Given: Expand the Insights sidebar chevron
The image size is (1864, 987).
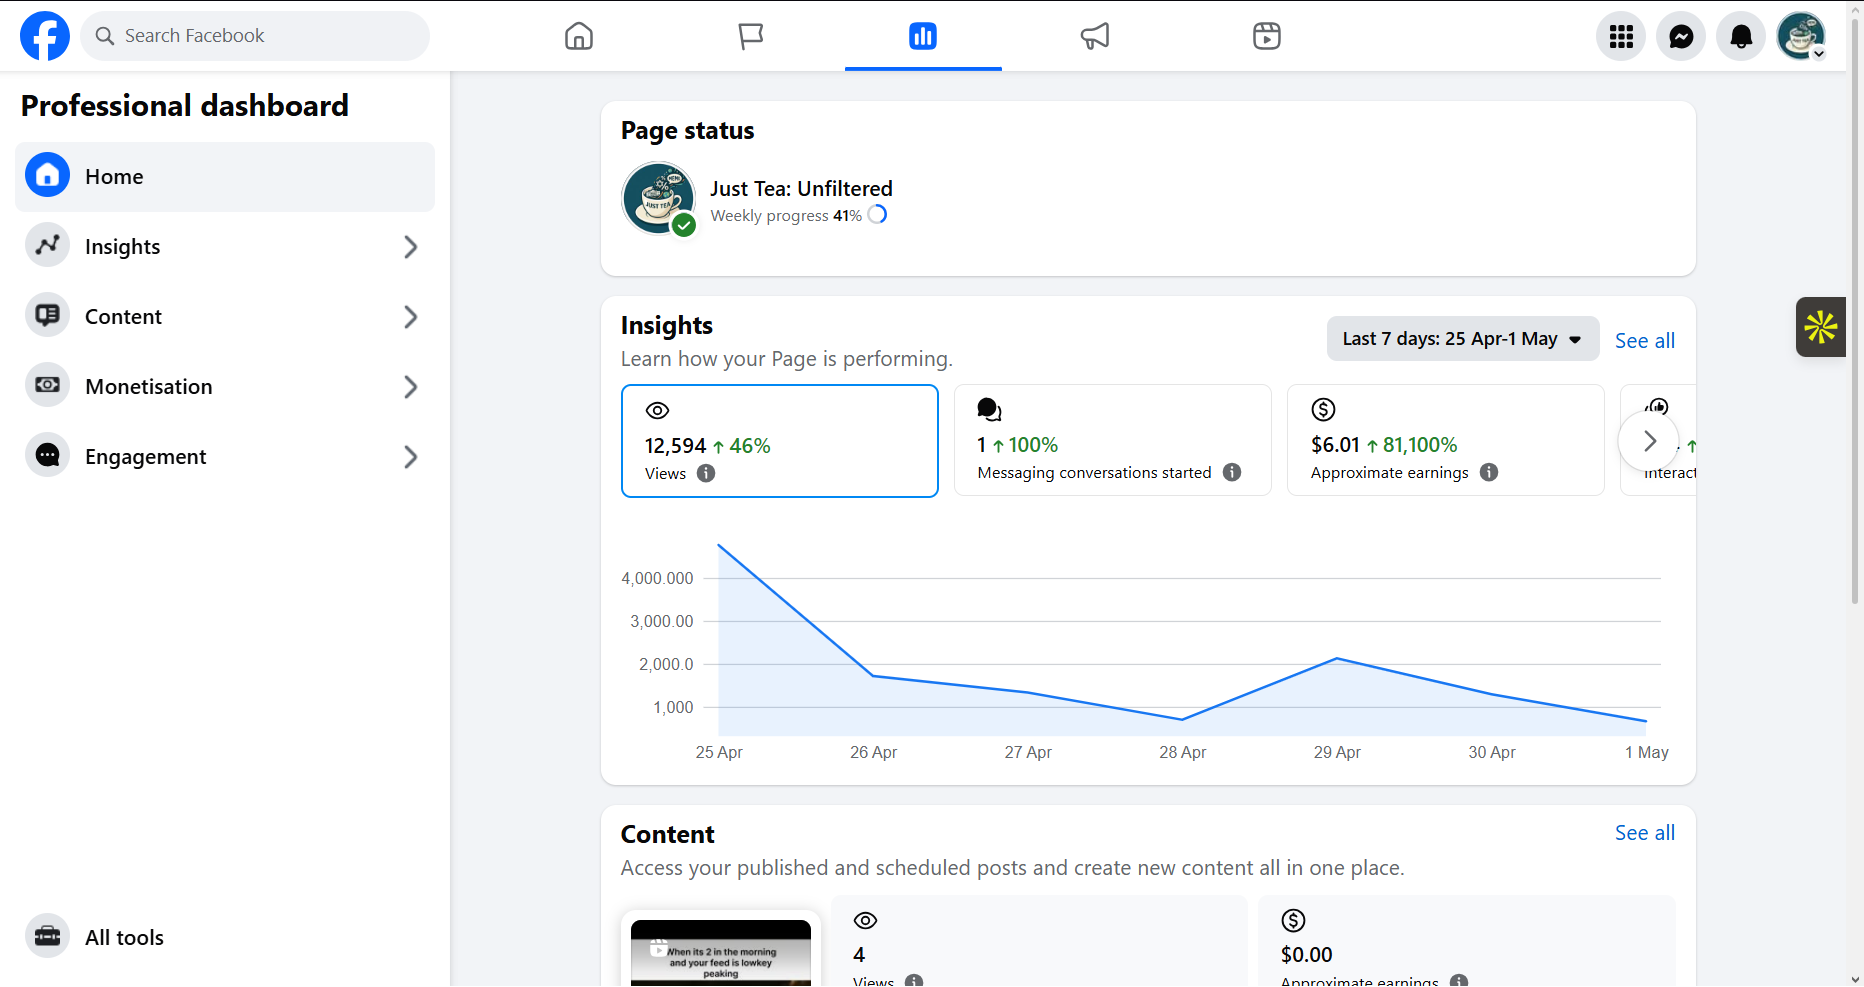Looking at the screenshot, I should pyautogui.click(x=410, y=247).
